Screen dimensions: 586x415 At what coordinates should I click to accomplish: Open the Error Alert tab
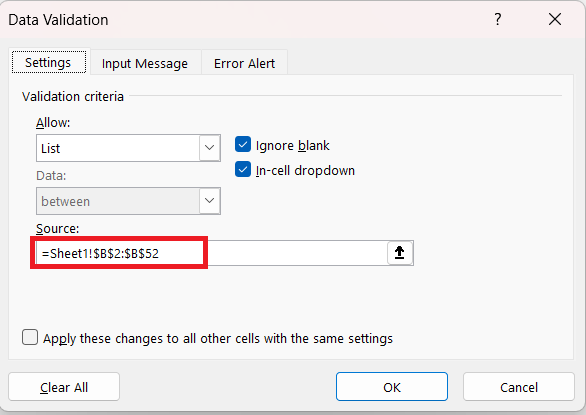click(x=244, y=64)
